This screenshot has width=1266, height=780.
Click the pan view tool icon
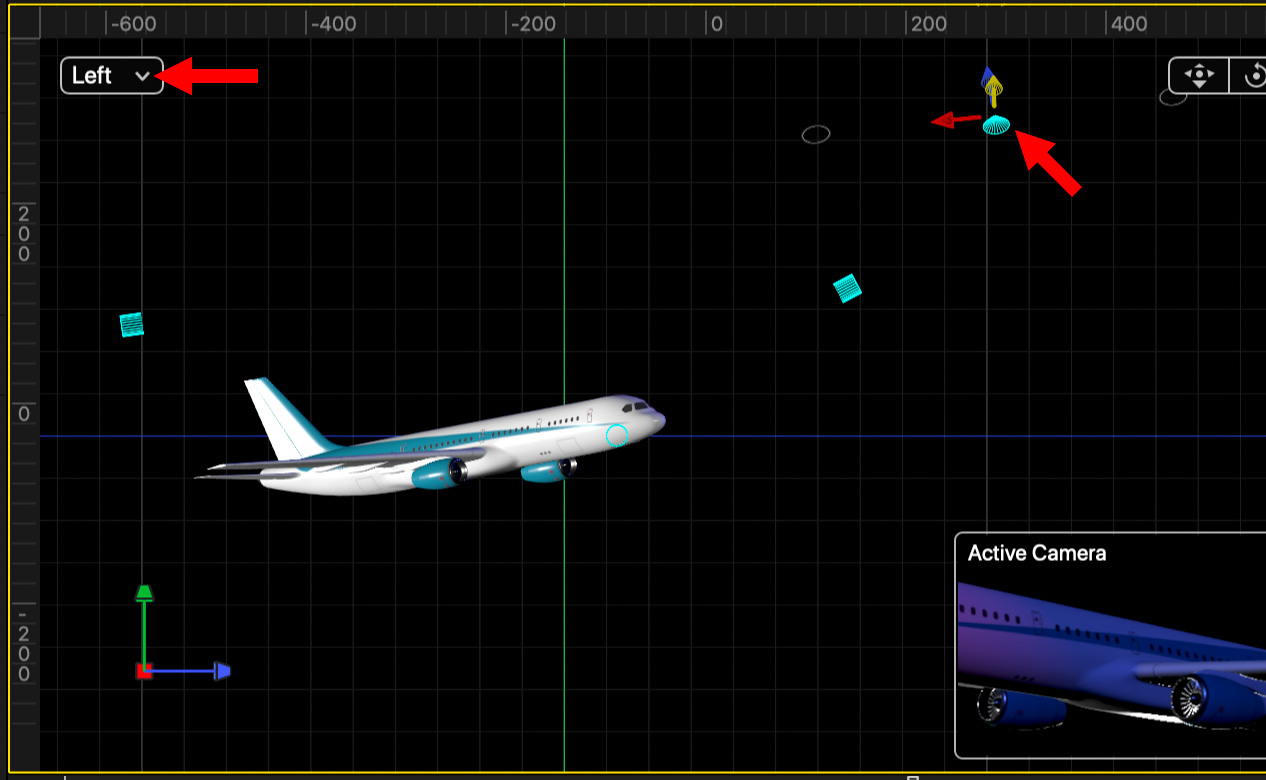pyautogui.click(x=1198, y=75)
